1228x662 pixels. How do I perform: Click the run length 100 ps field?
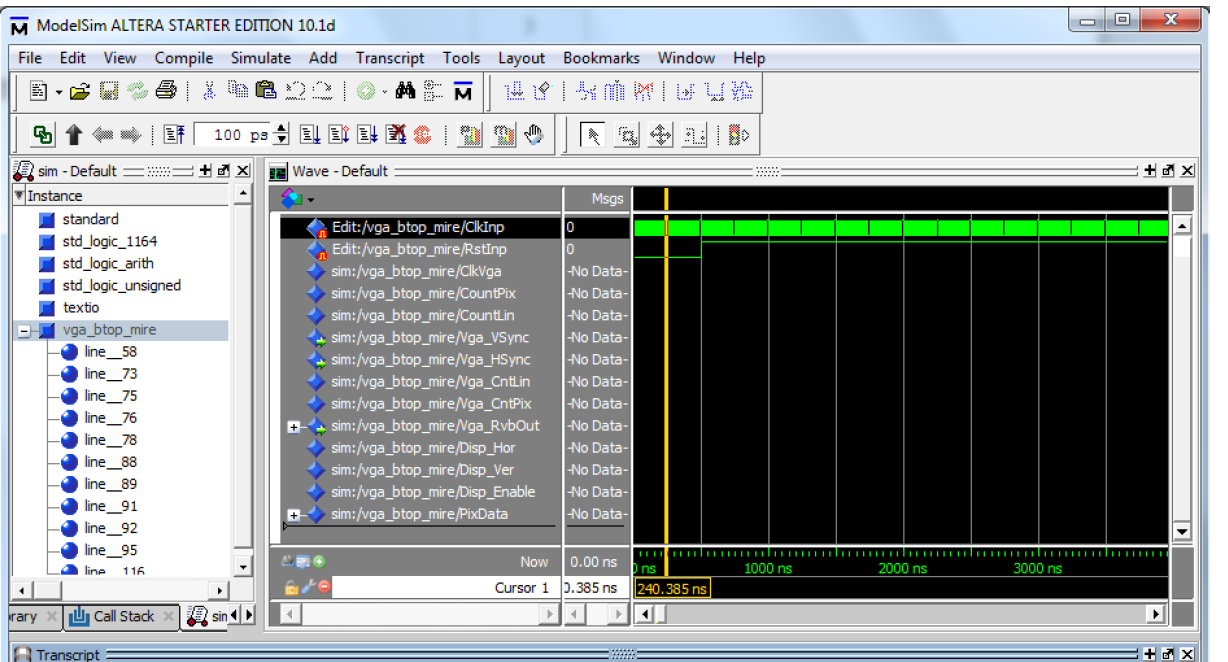click(x=232, y=135)
